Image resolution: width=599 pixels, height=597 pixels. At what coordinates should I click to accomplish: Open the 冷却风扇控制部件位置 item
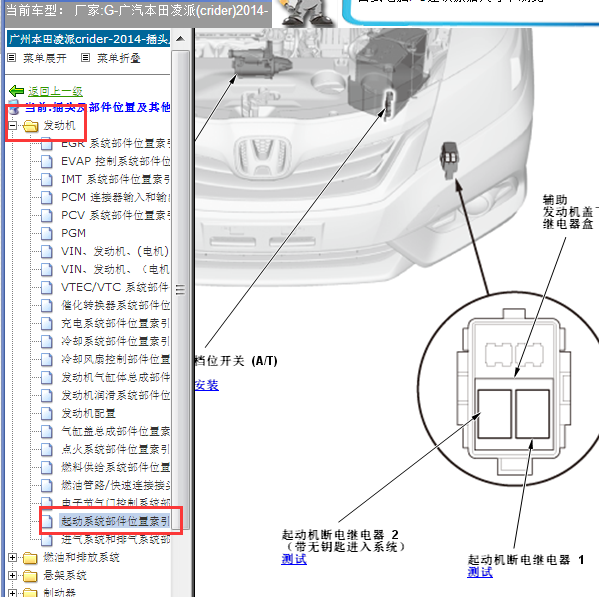(x=115, y=359)
